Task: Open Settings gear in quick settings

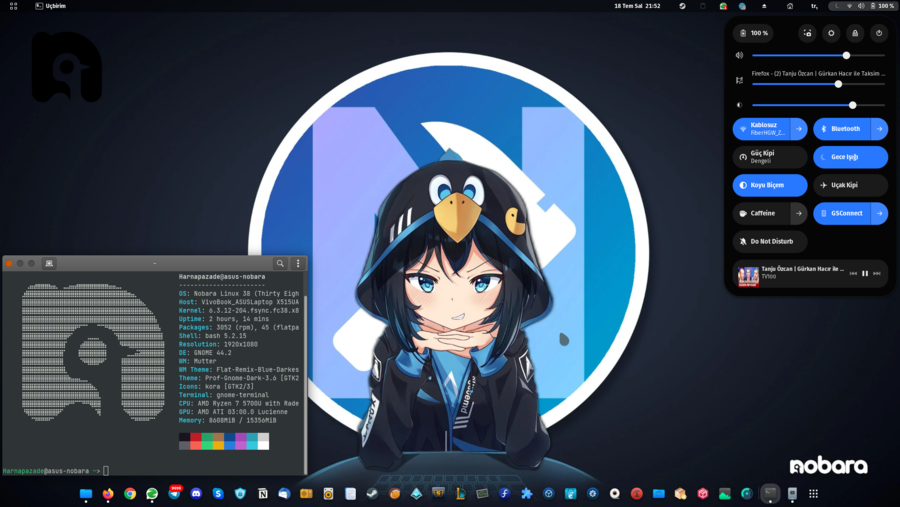Action: [x=831, y=33]
